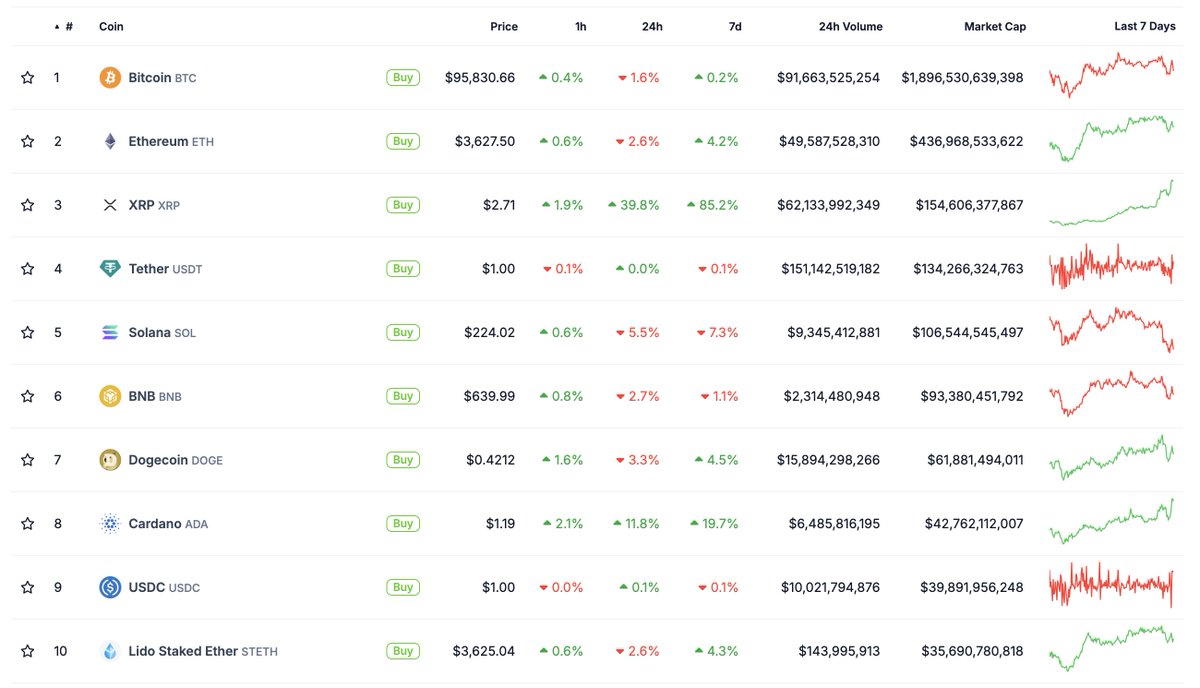This screenshot has height=688, width=1200.
Task: Sort by the 24h Volume header
Action: 850,27
